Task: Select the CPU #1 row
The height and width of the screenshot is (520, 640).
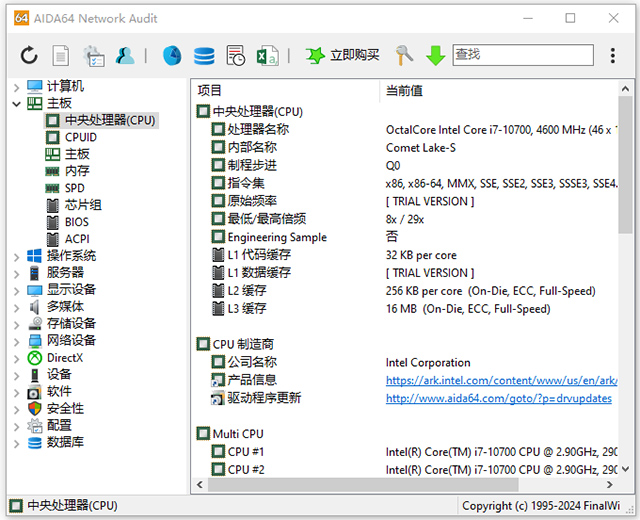Action: 406,452
